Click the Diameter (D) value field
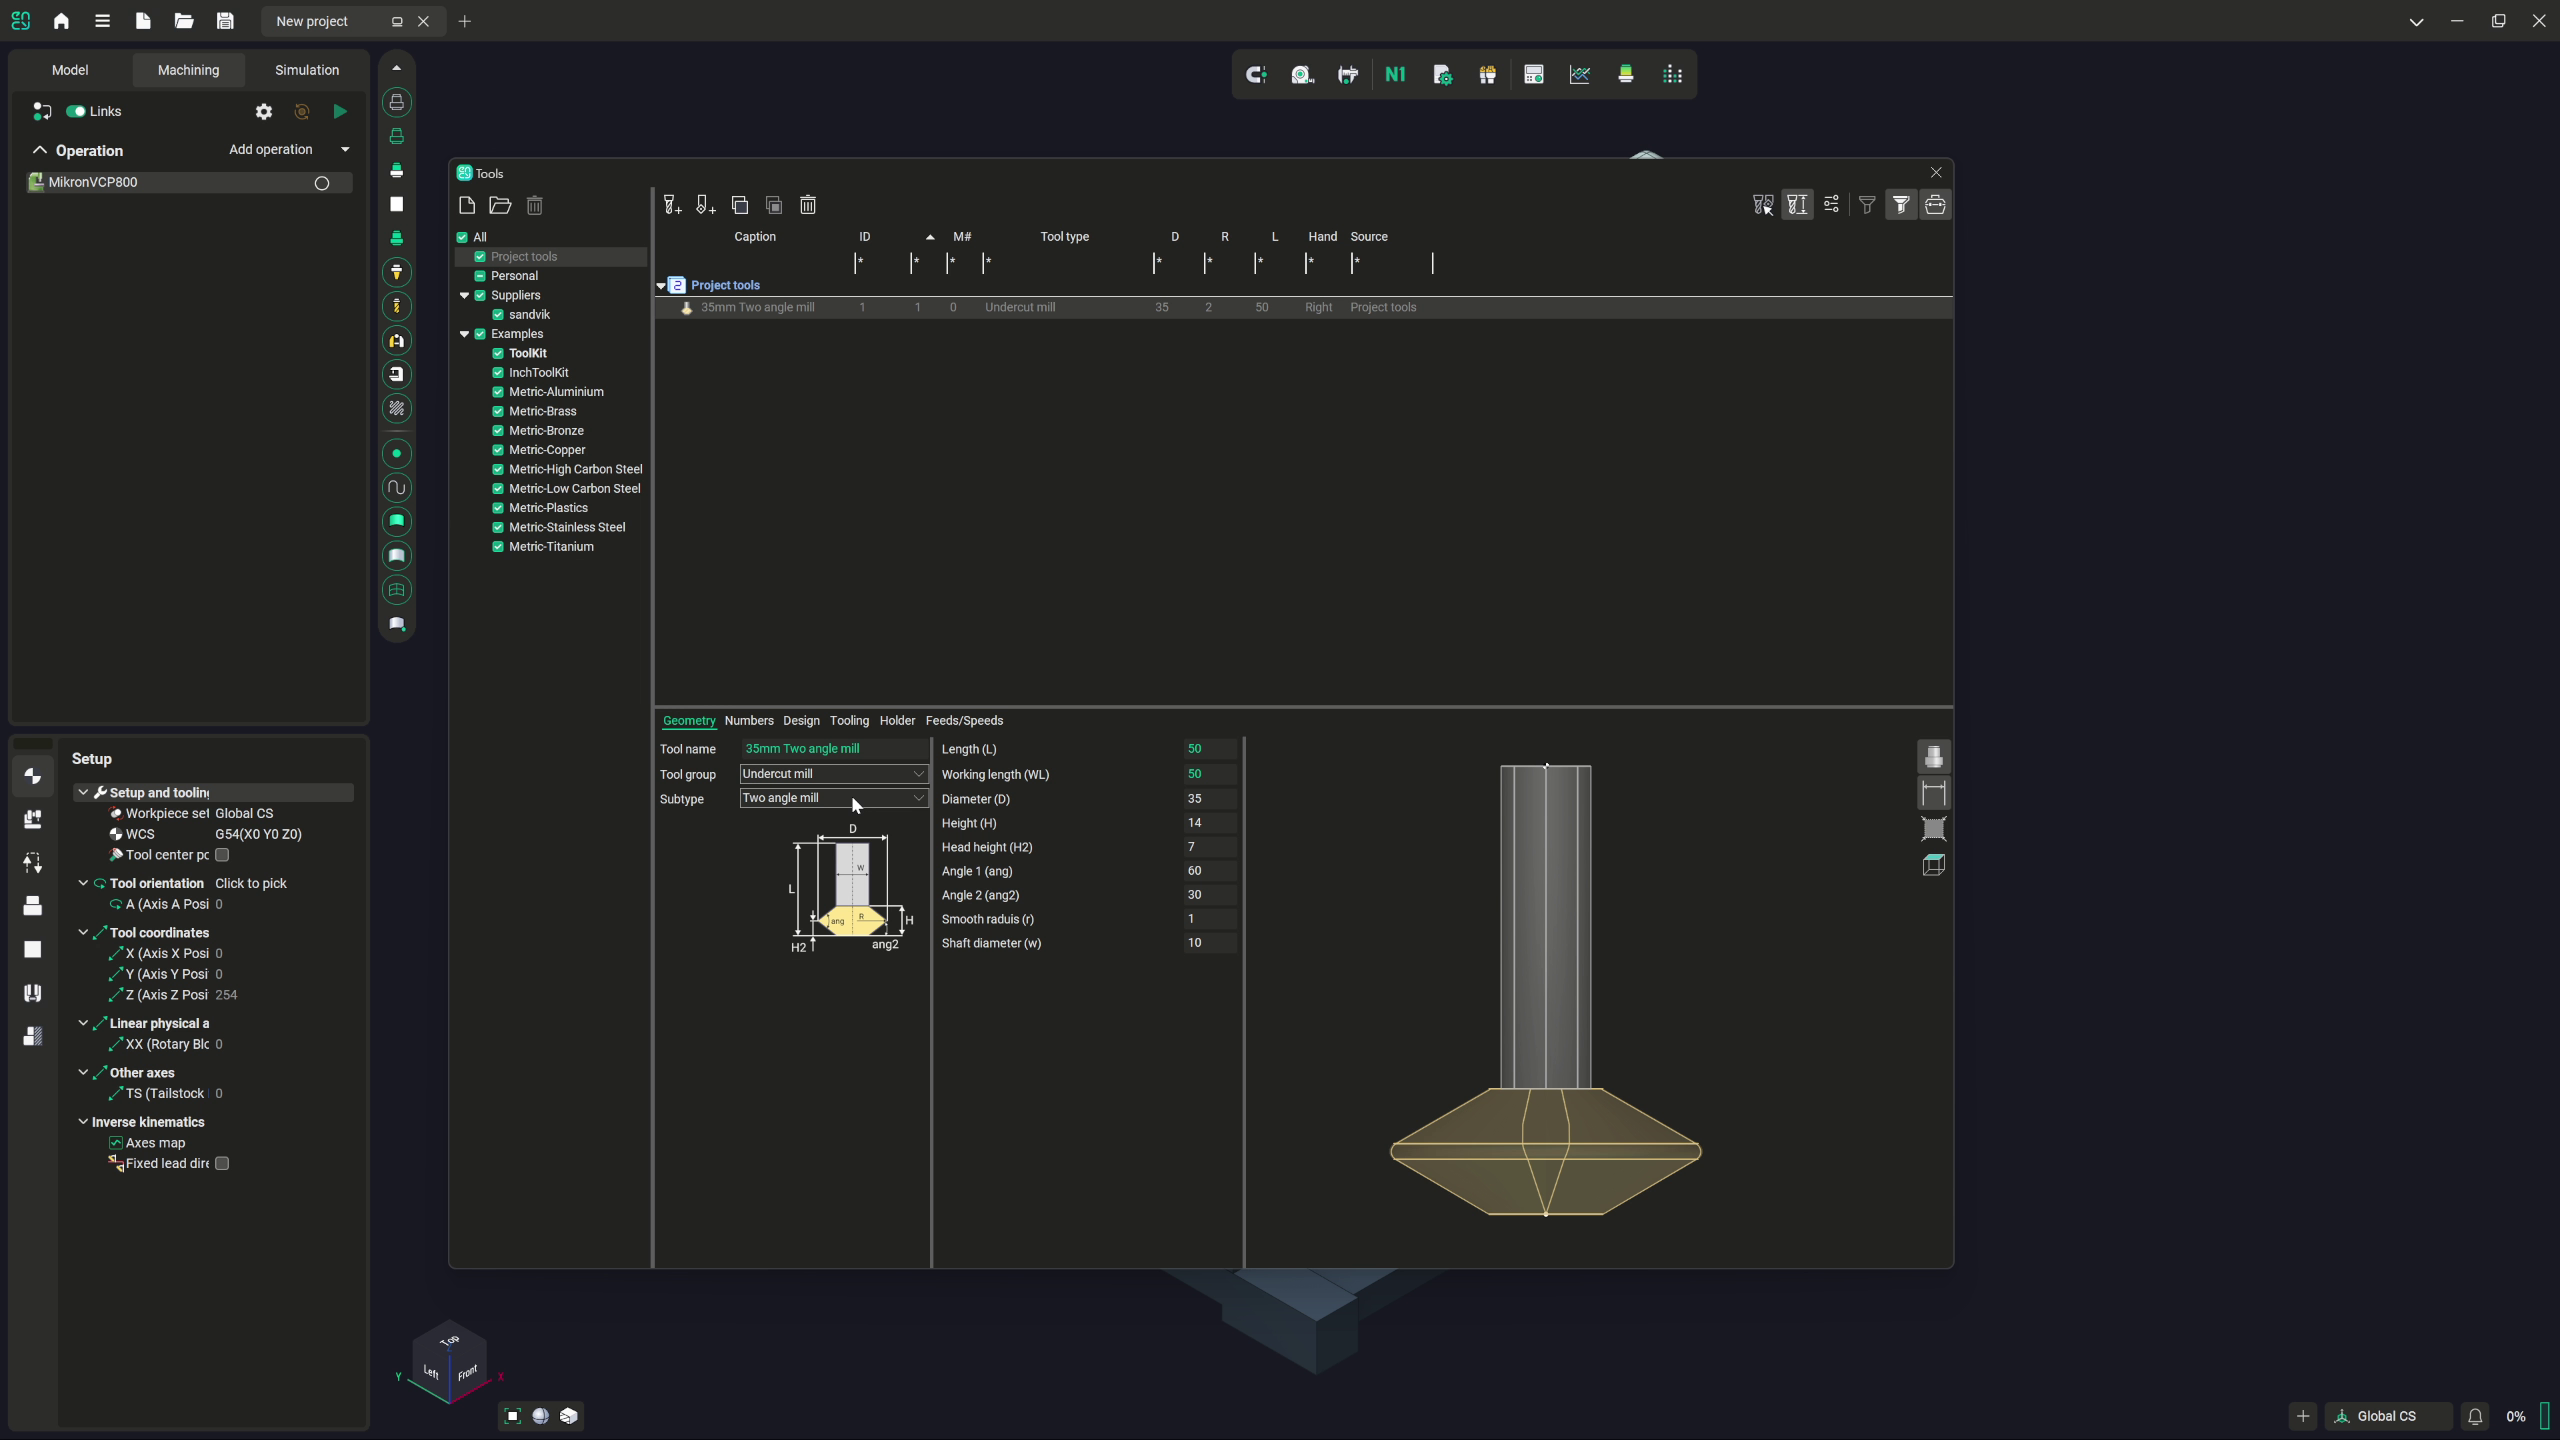Viewport: 2560px width, 1440px height. [x=1208, y=799]
